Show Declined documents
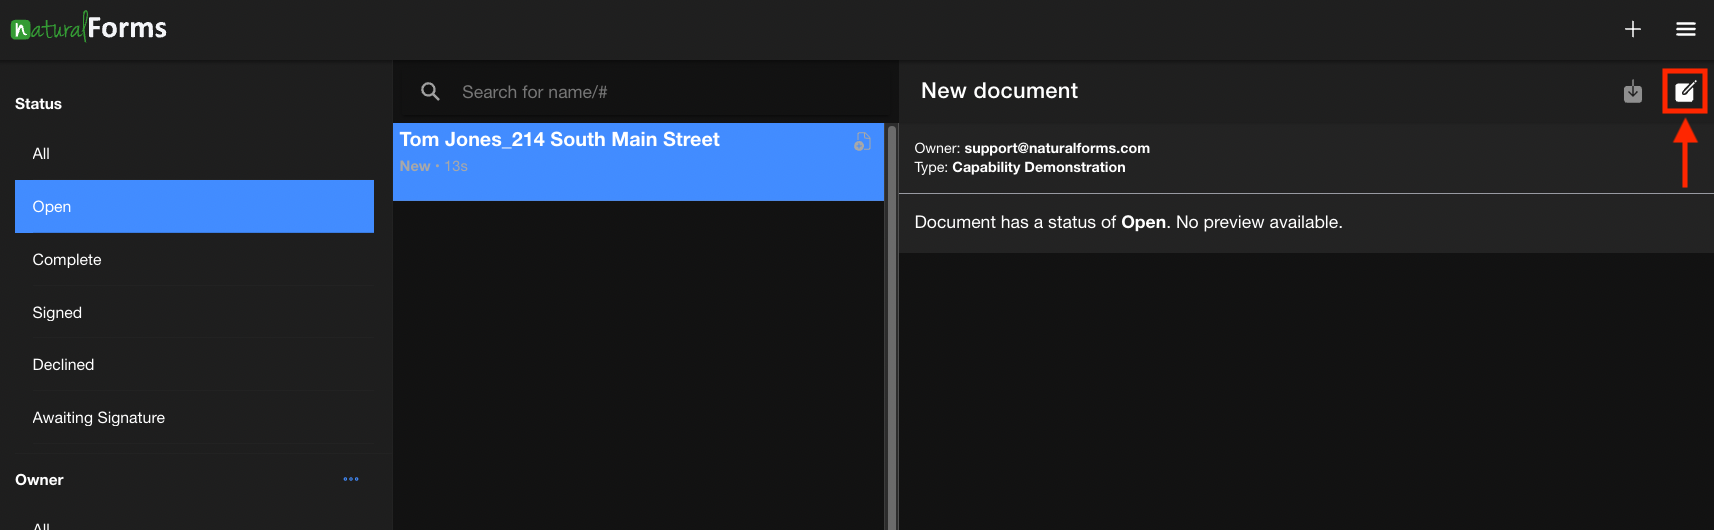This screenshot has height=530, width=1714. (x=194, y=365)
